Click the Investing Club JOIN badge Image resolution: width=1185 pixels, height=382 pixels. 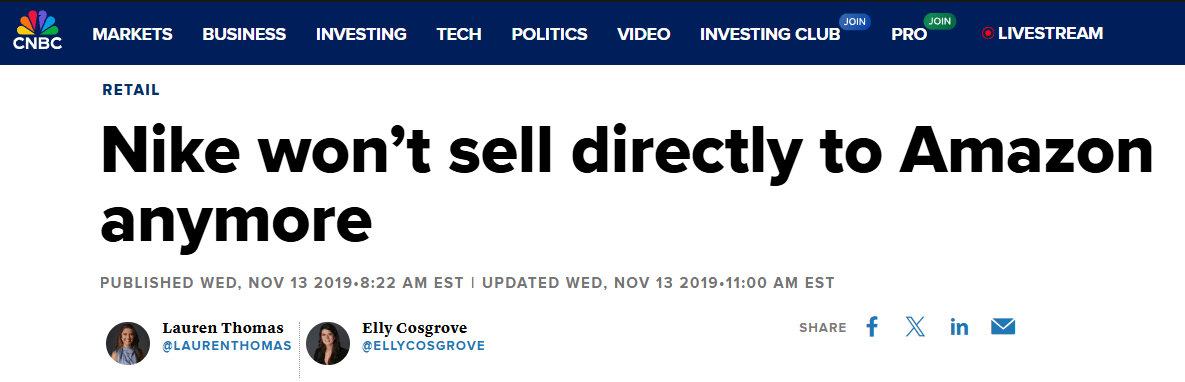pyautogui.click(x=855, y=21)
